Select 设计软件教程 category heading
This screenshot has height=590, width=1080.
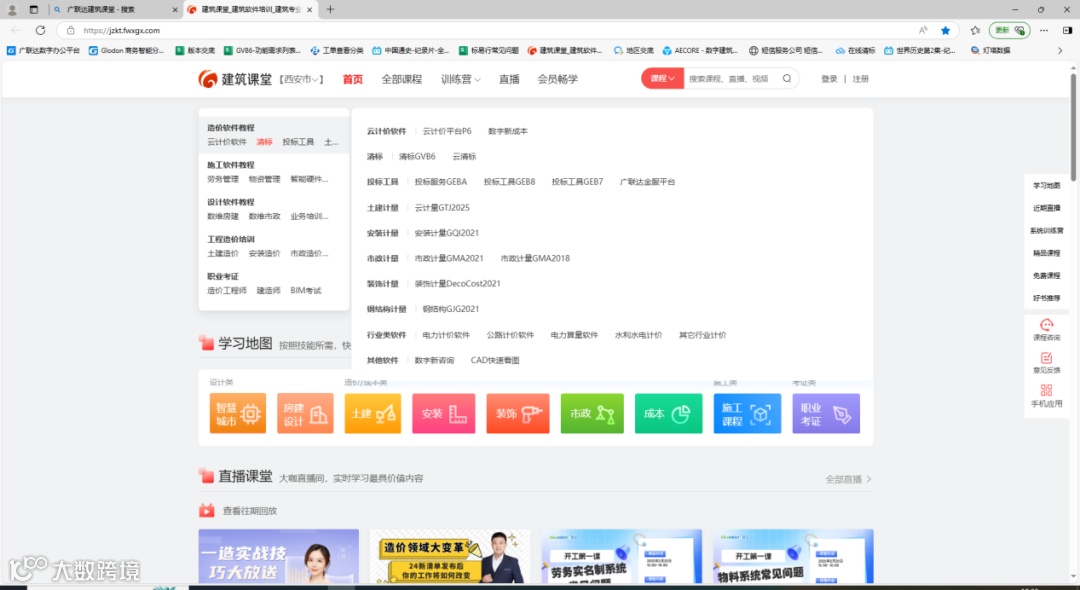pos(231,202)
